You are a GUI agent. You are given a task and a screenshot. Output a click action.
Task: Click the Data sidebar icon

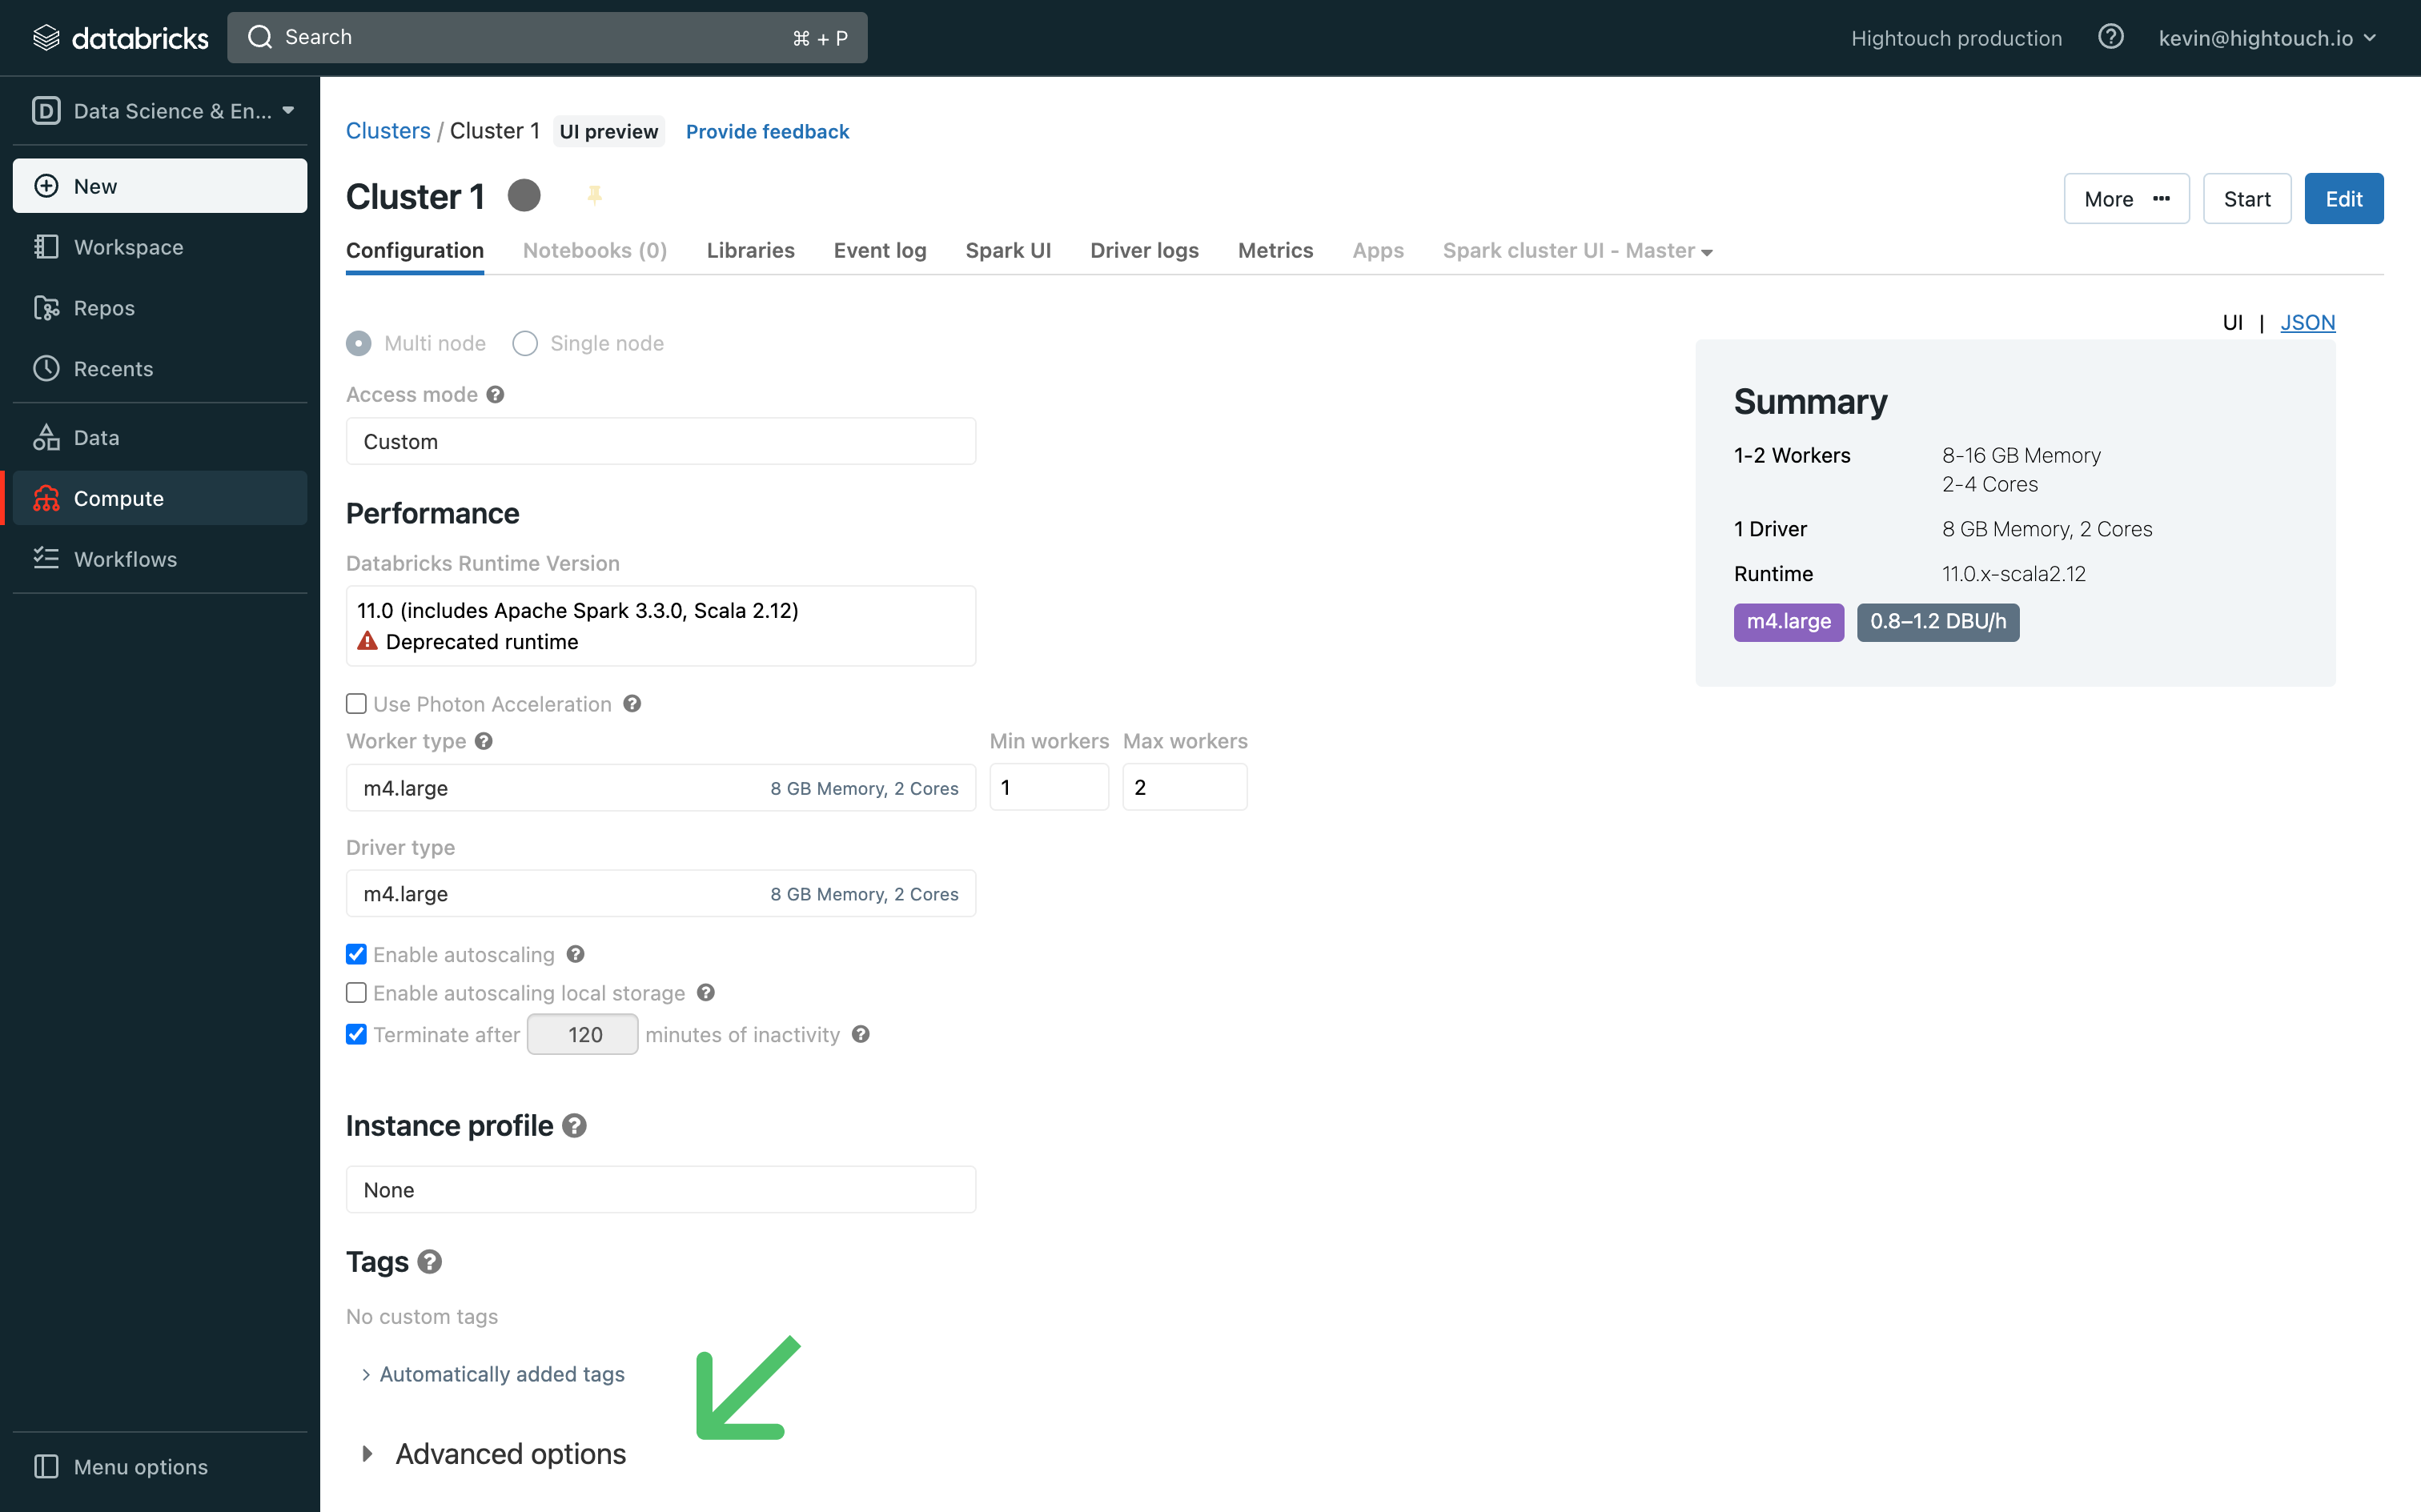click(x=47, y=437)
